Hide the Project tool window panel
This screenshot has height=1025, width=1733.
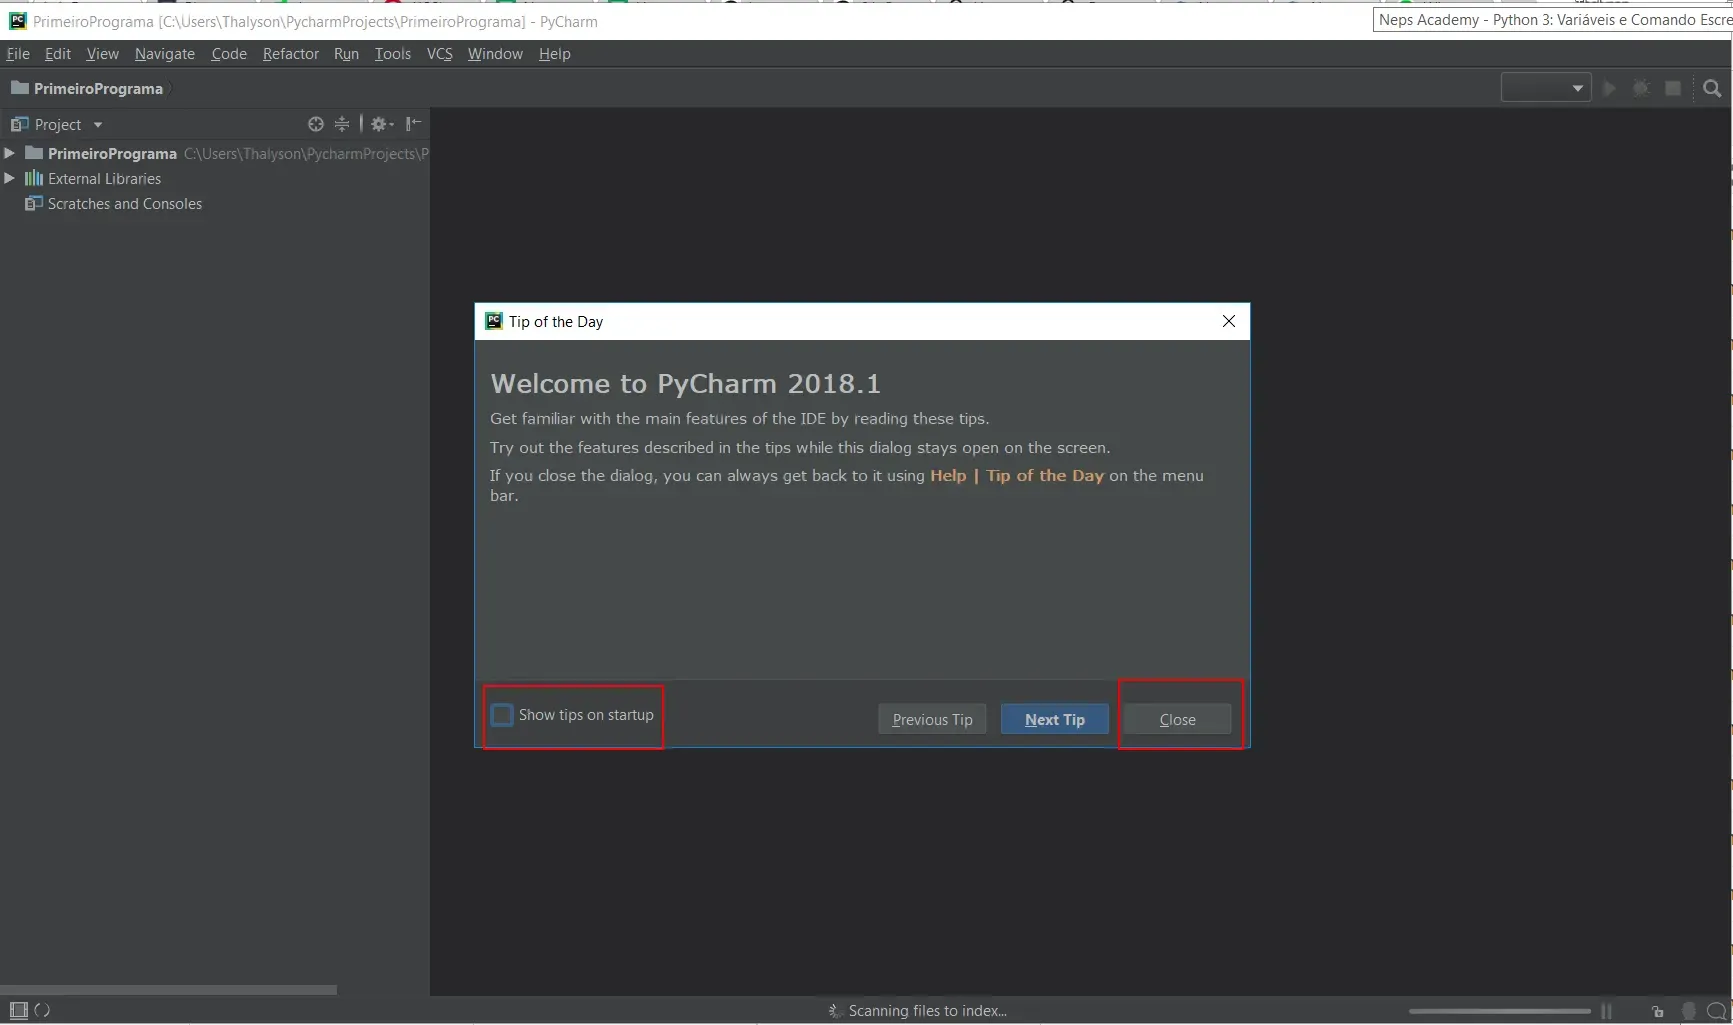(x=413, y=124)
